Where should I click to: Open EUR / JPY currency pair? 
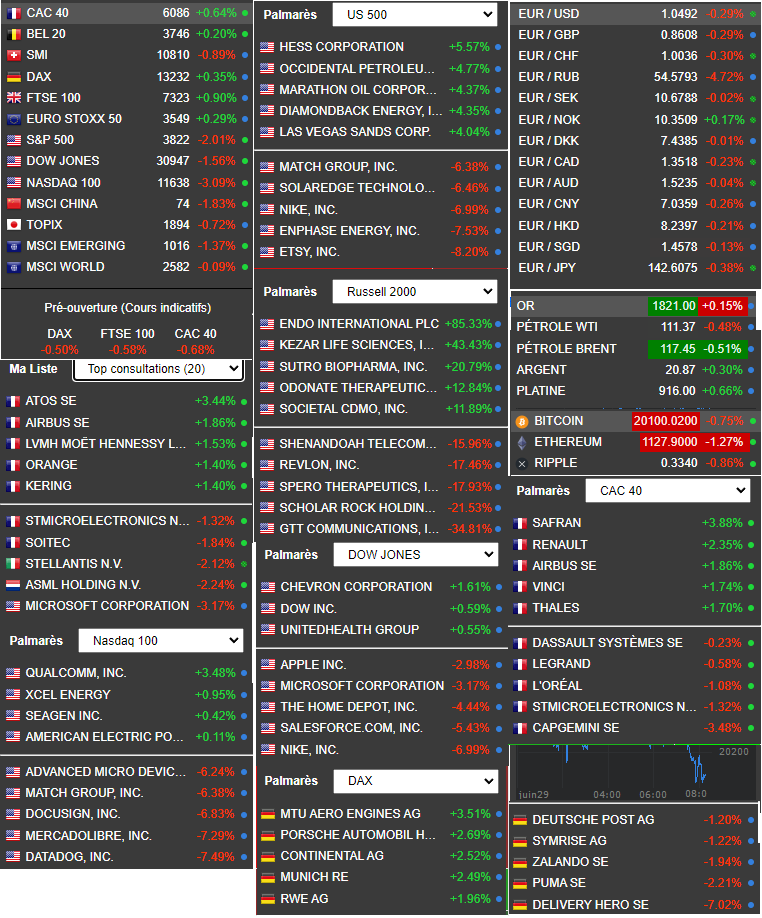tap(636, 268)
